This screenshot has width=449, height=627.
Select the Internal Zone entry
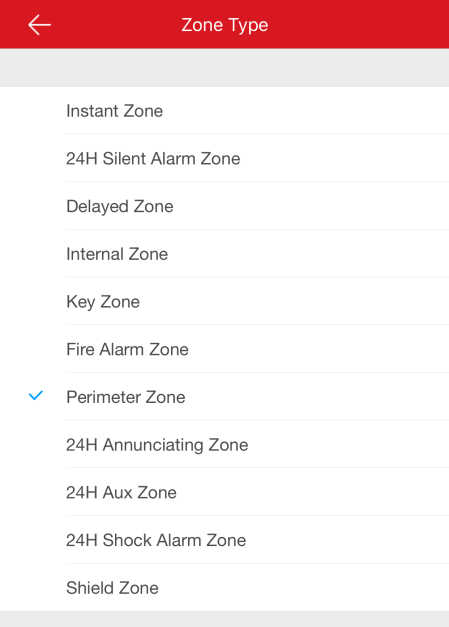tap(224, 254)
